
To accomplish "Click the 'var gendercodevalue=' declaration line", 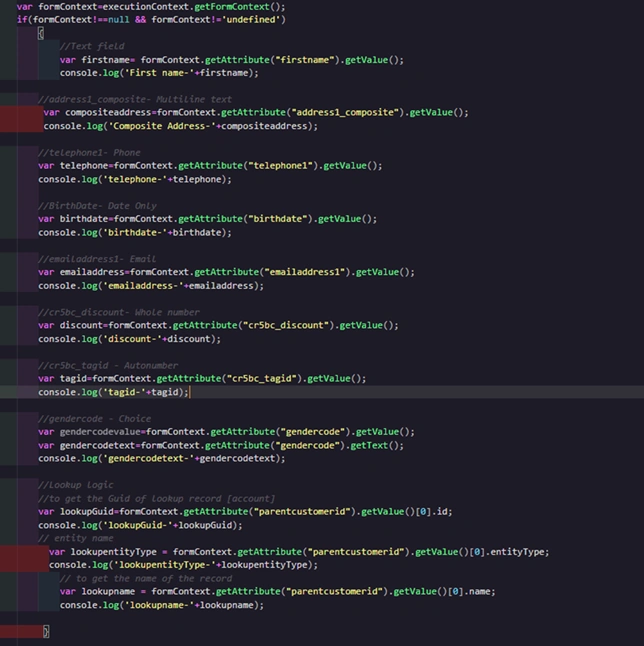I will click(x=226, y=432).
